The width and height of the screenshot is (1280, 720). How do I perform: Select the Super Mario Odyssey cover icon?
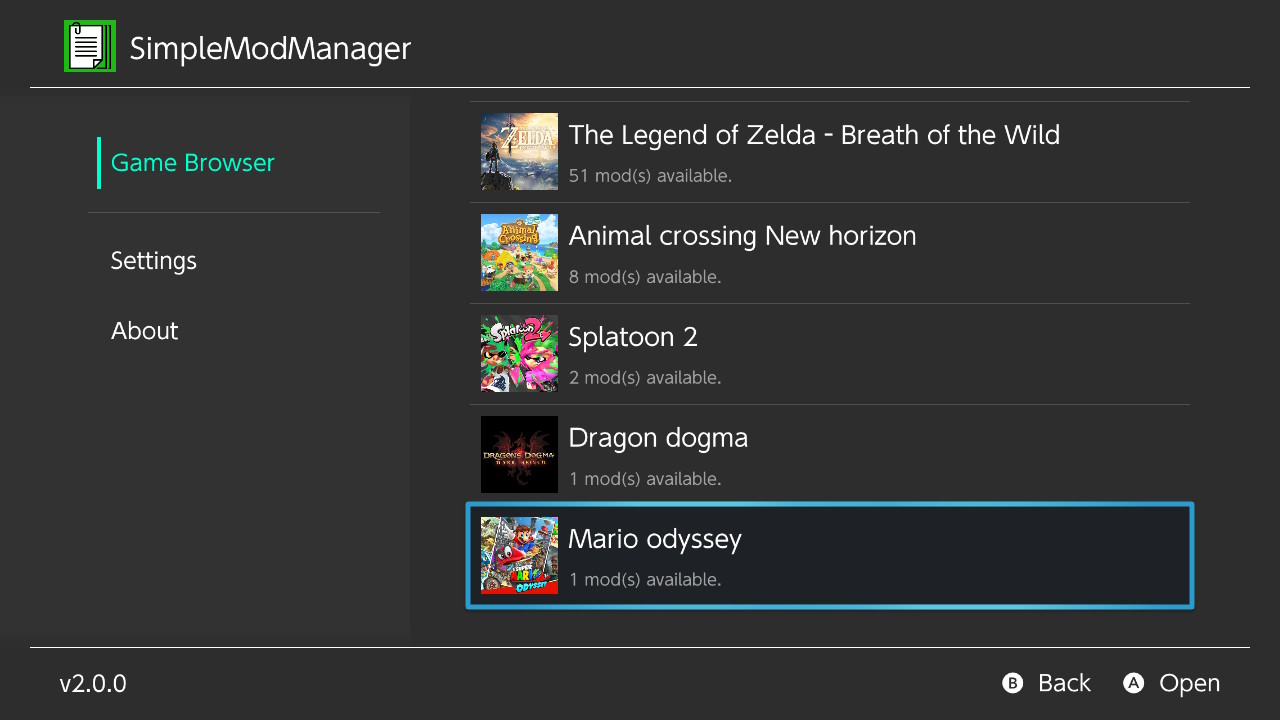click(x=519, y=556)
